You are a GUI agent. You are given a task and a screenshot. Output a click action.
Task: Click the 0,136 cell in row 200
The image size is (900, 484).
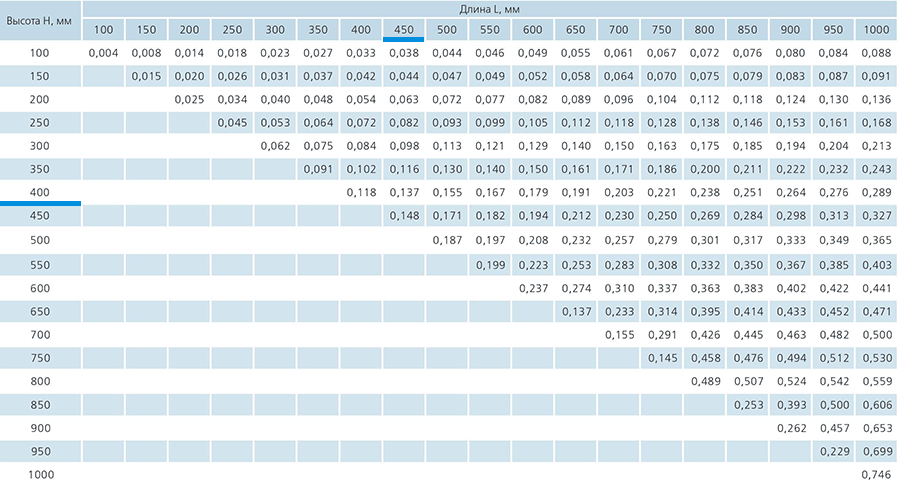(x=876, y=99)
